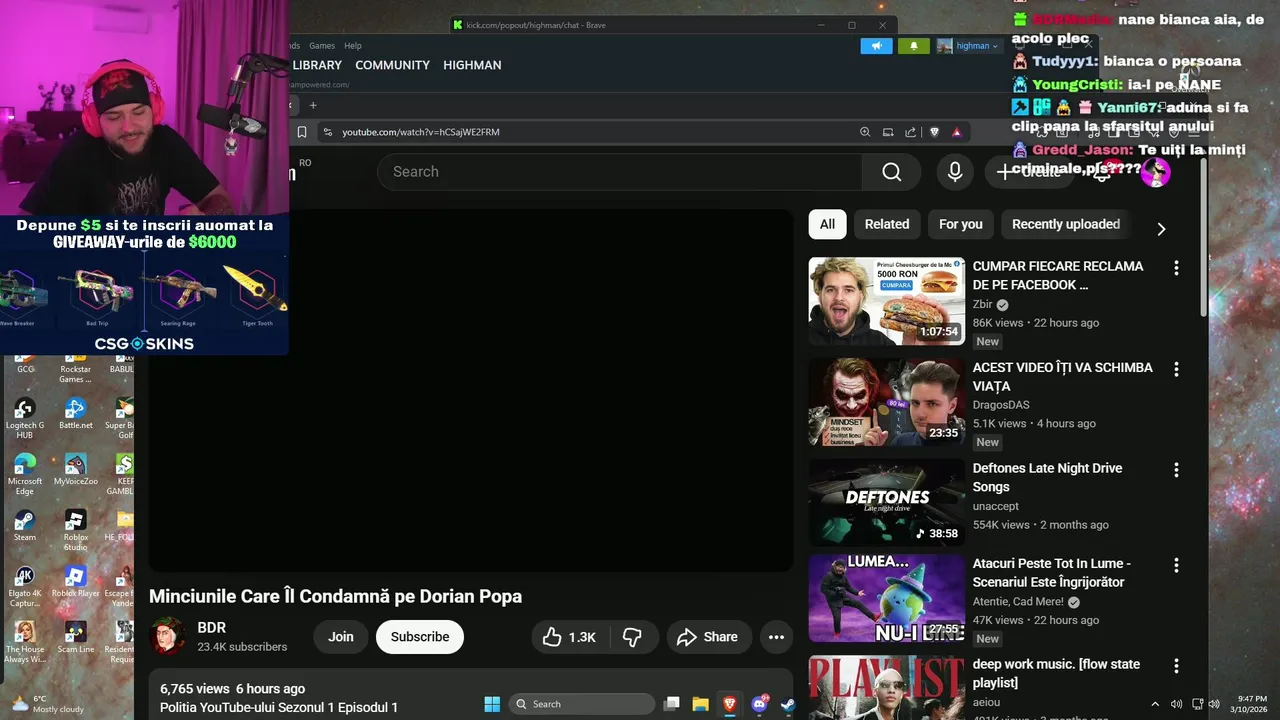This screenshot has width=1280, height=720.
Task: Share the Dorian Popa video
Action: coord(707,637)
